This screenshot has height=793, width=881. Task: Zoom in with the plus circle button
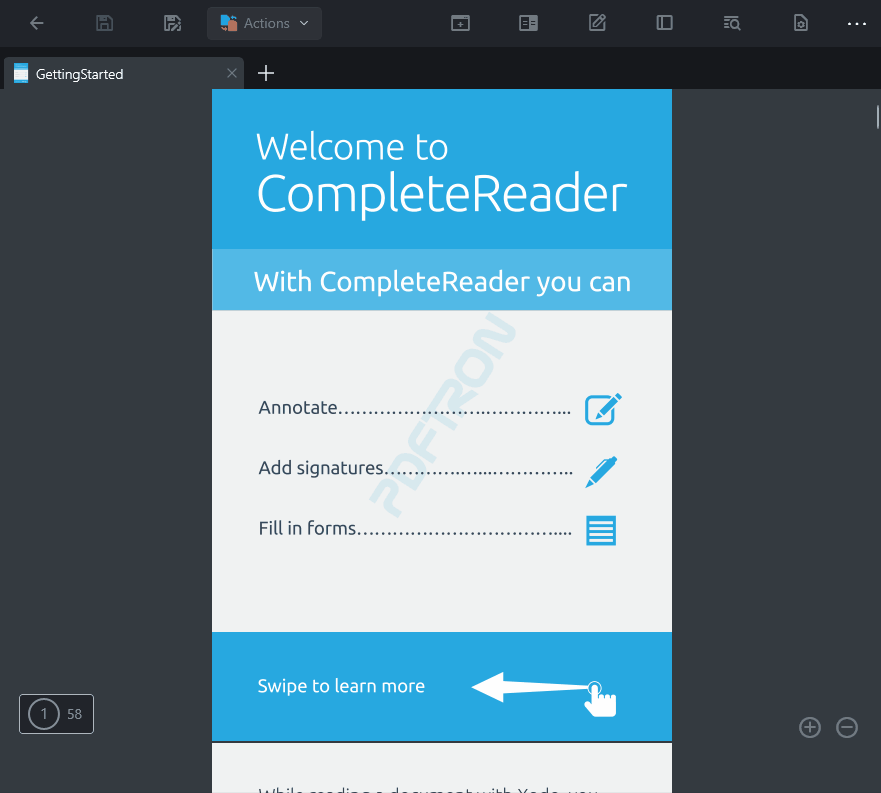(x=810, y=728)
